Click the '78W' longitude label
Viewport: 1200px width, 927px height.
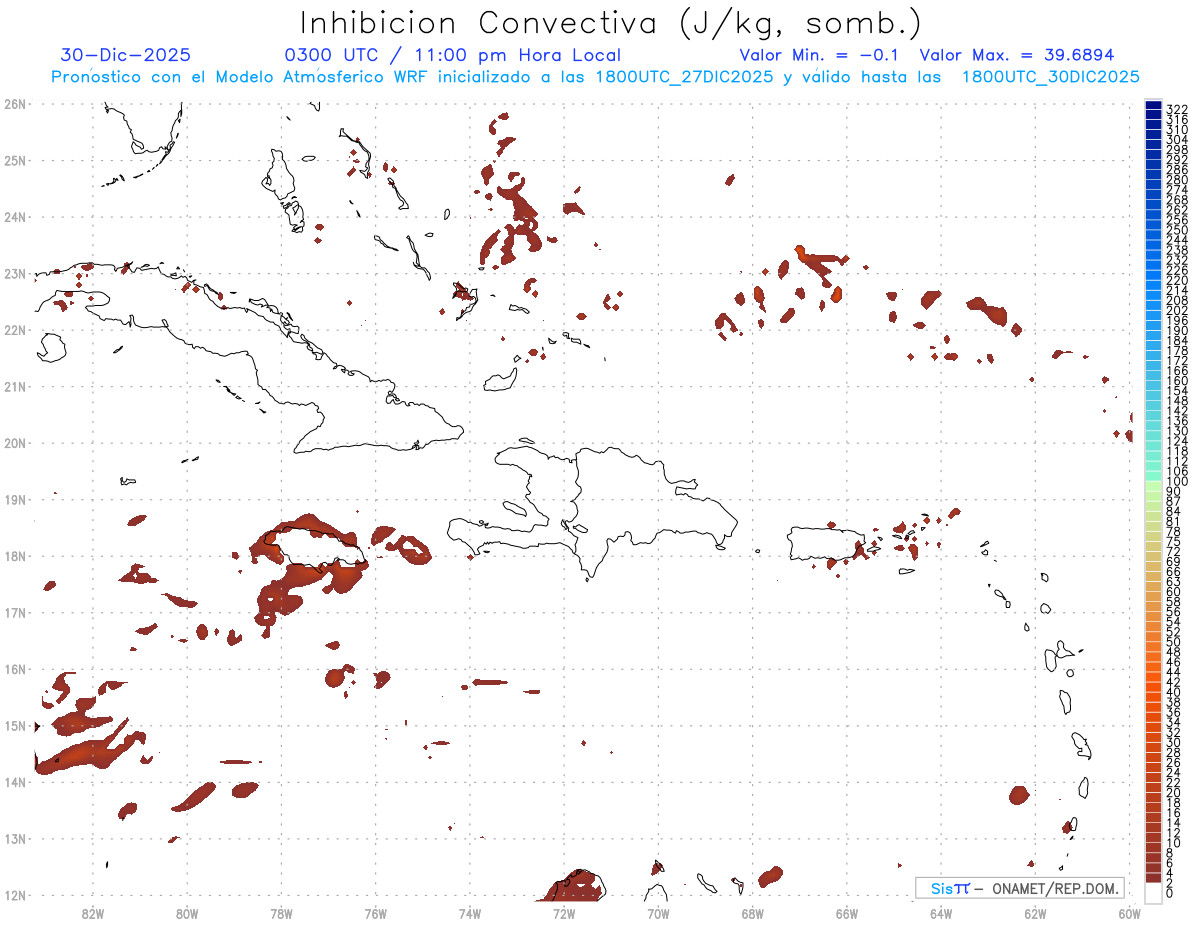coord(281,912)
